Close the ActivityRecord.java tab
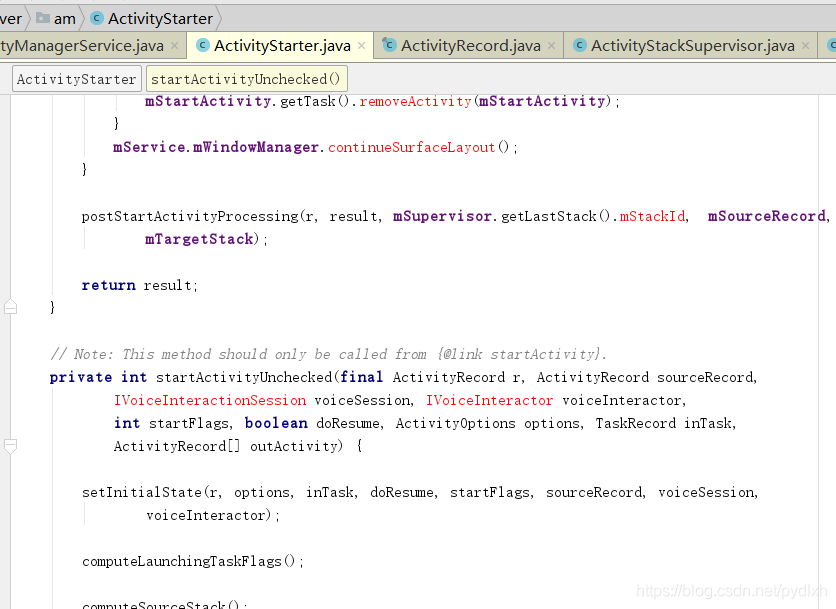Screen dimensions: 836x609 [x=551, y=46]
